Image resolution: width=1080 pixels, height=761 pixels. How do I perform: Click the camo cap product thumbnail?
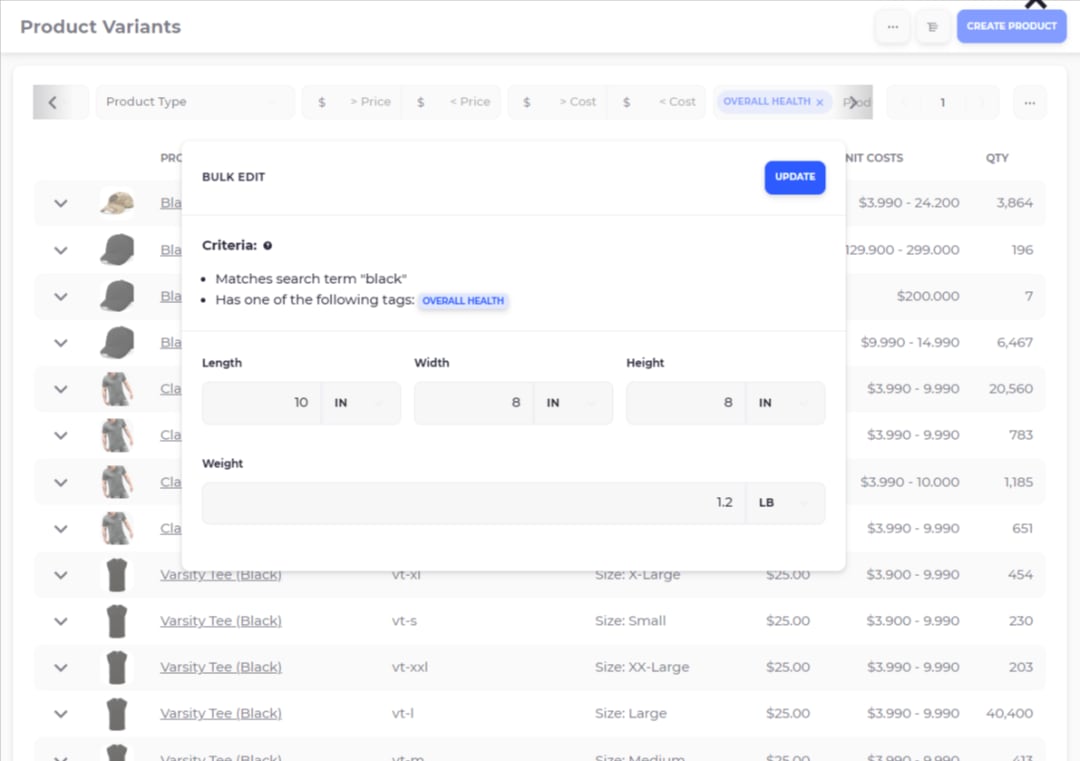pos(117,202)
